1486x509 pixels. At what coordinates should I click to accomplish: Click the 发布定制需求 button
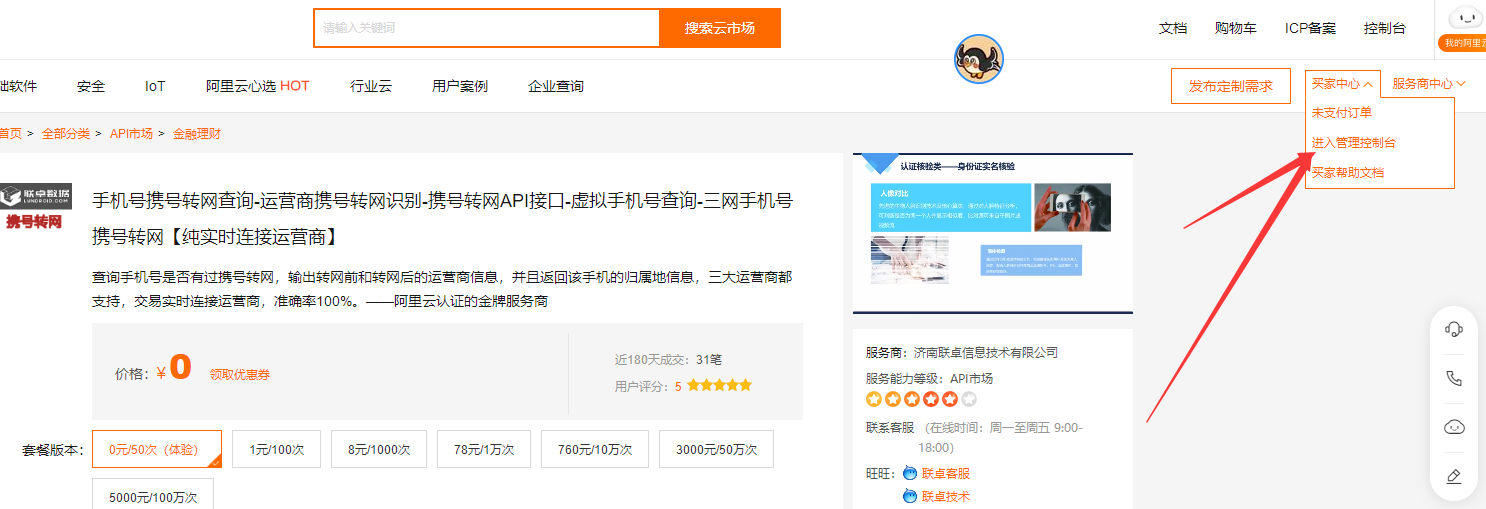[x=1231, y=86]
